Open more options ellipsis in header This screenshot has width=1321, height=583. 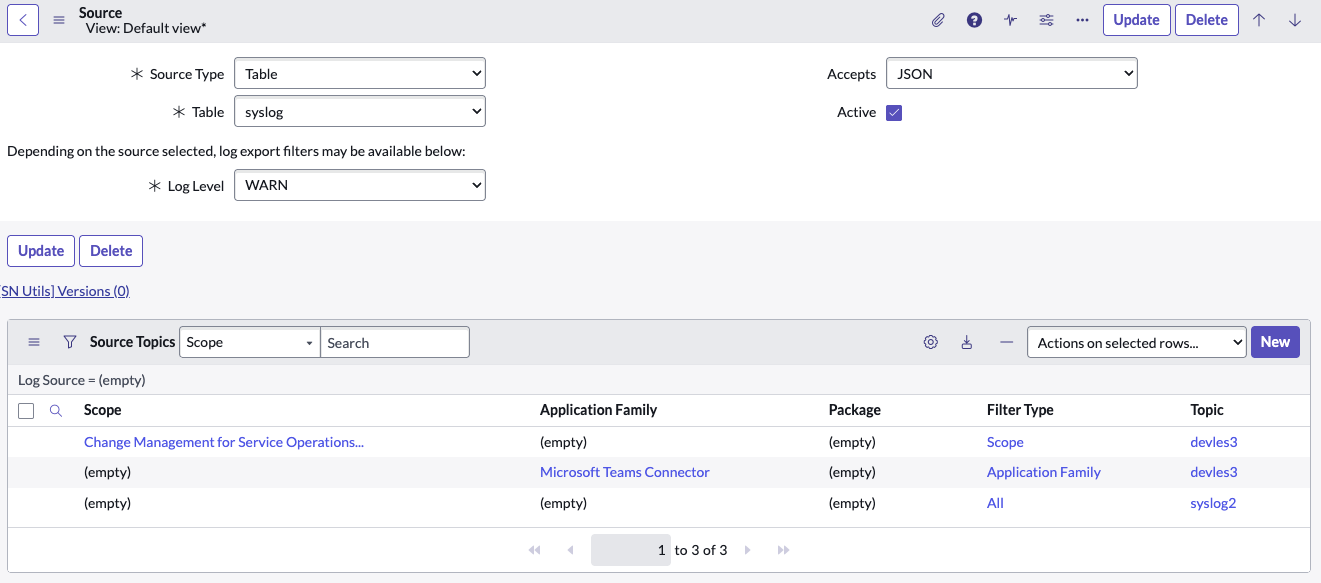point(1082,20)
